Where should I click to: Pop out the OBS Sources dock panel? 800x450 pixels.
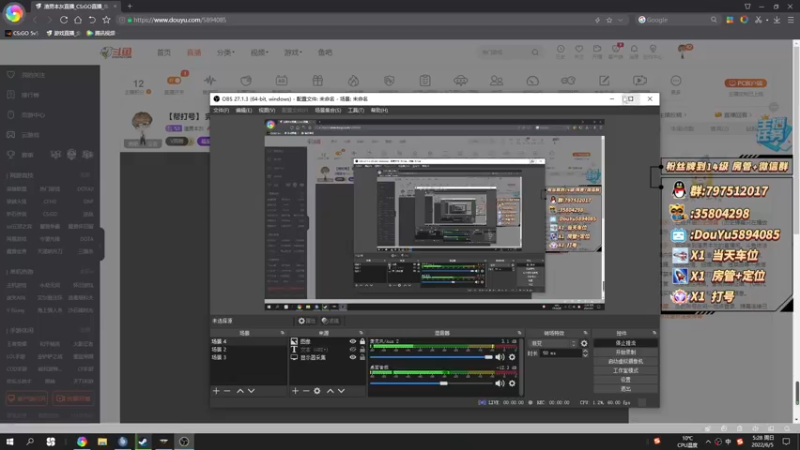pyautogui.click(x=361, y=333)
